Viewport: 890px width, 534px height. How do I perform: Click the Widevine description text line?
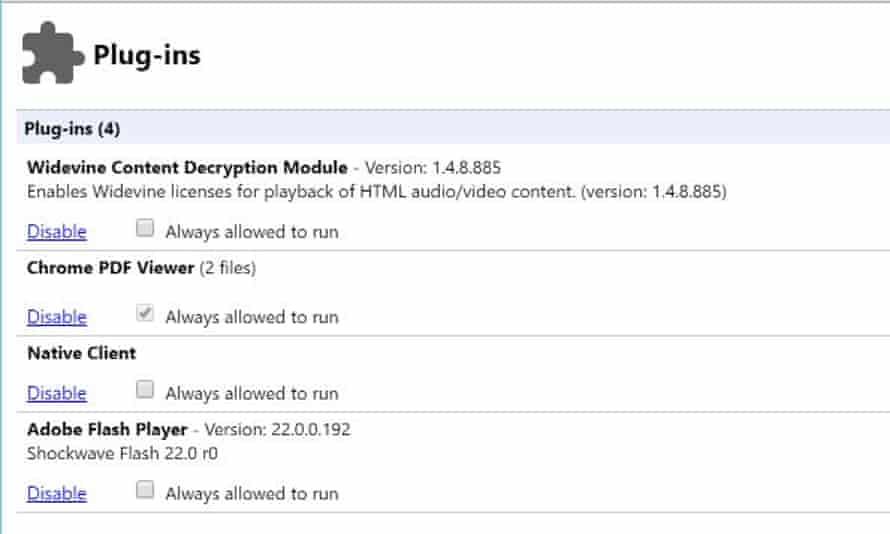click(x=376, y=192)
